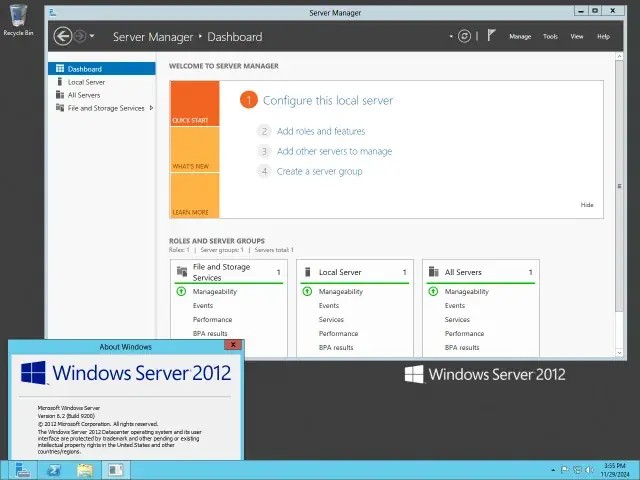
Task: Open Events in Local Server tile
Action: tap(329, 305)
